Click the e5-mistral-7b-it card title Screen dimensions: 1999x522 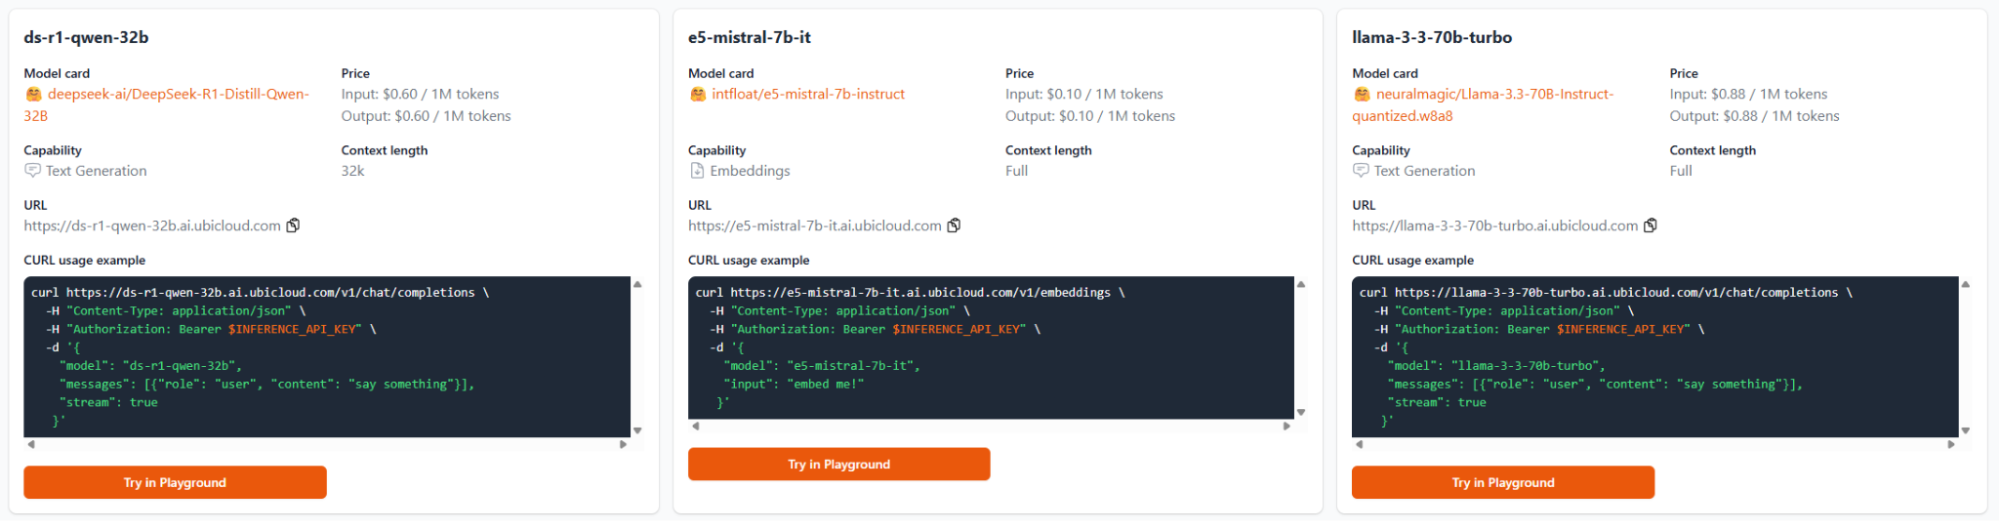click(749, 37)
